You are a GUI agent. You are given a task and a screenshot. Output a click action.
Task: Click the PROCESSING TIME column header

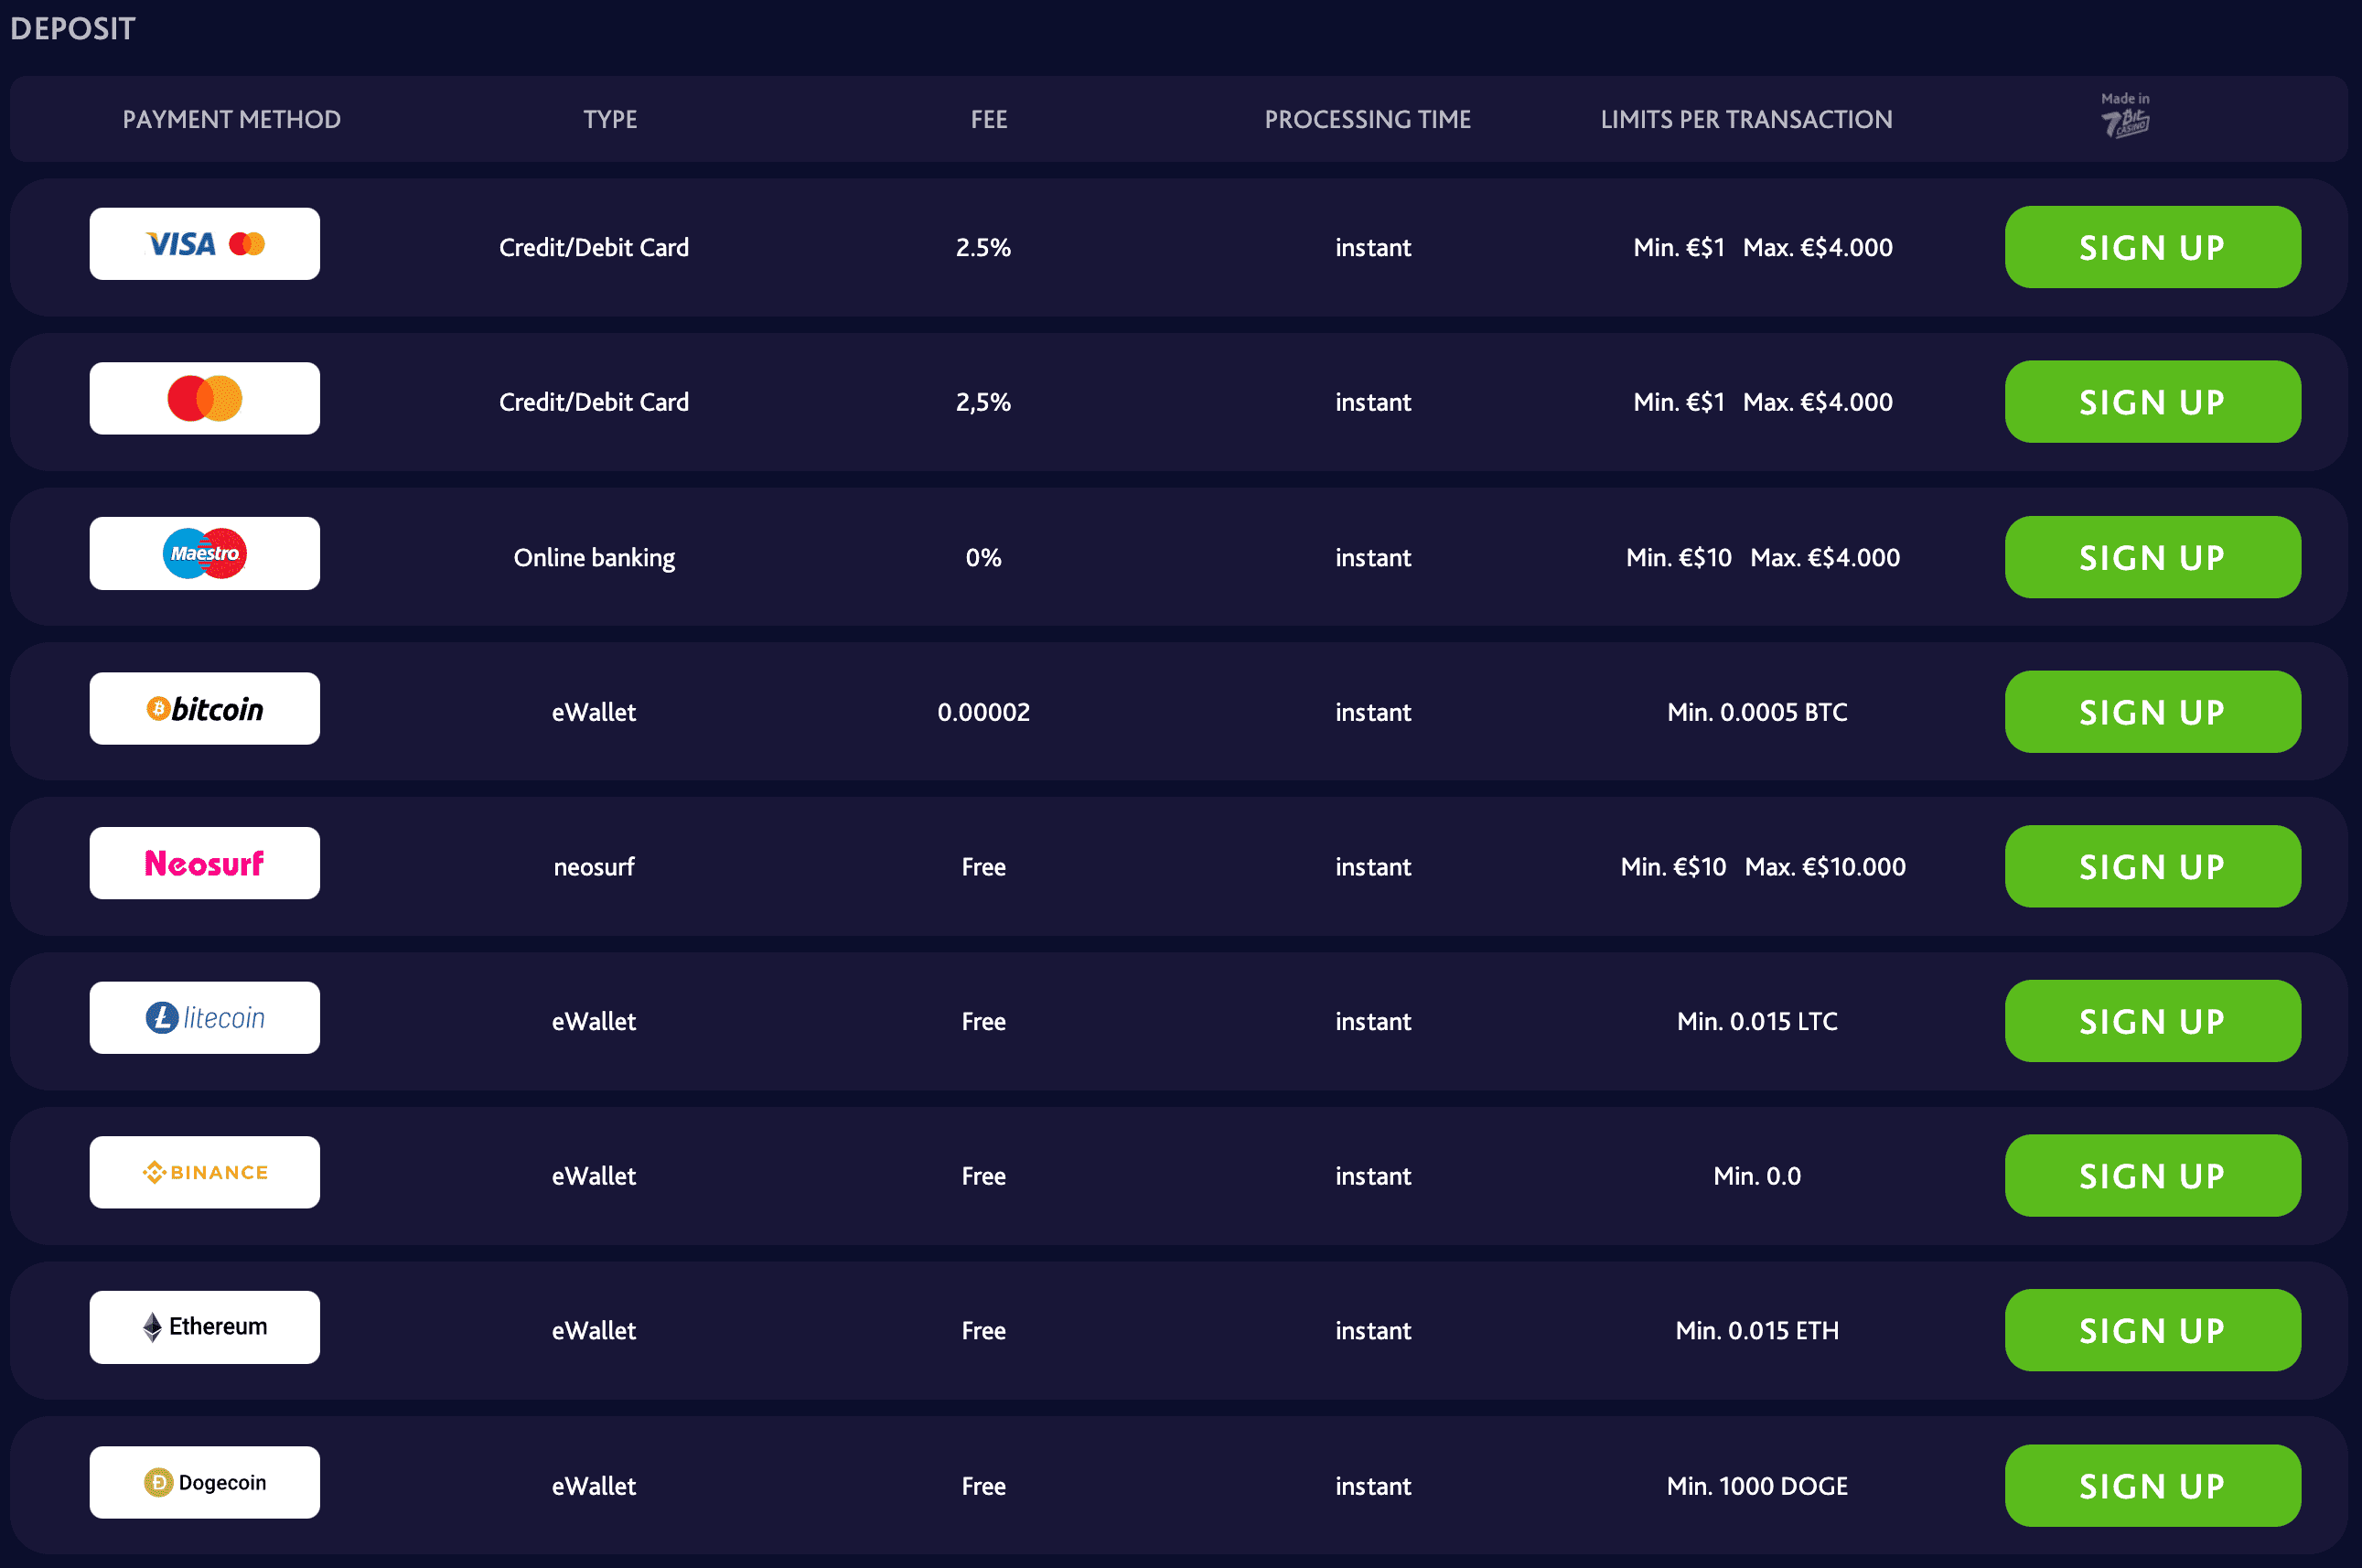pyautogui.click(x=1368, y=119)
